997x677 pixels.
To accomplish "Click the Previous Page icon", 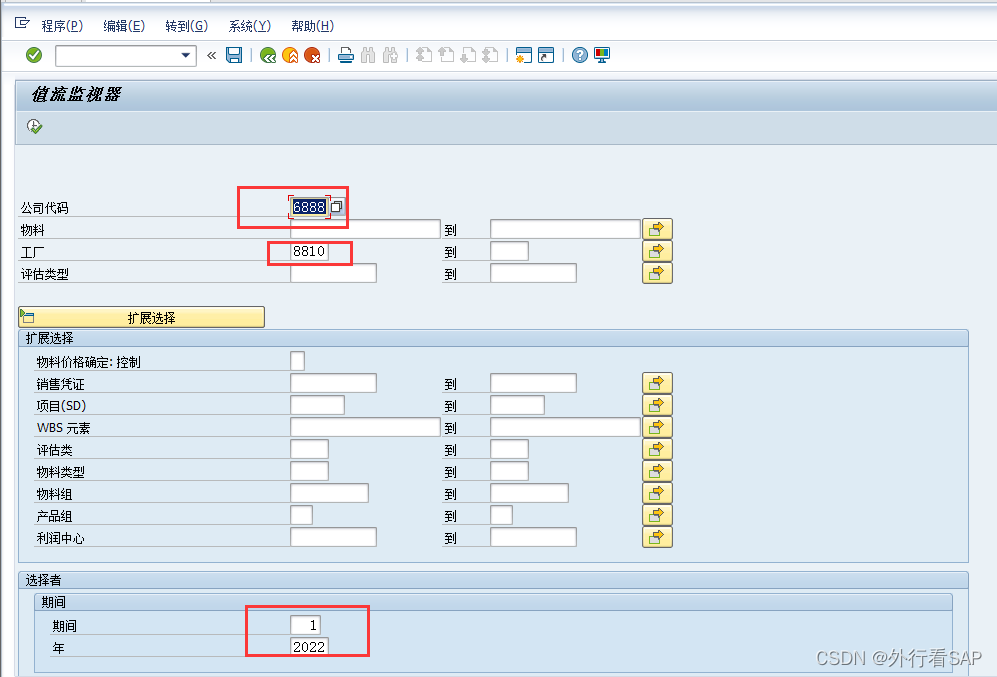I will pos(446,55).
